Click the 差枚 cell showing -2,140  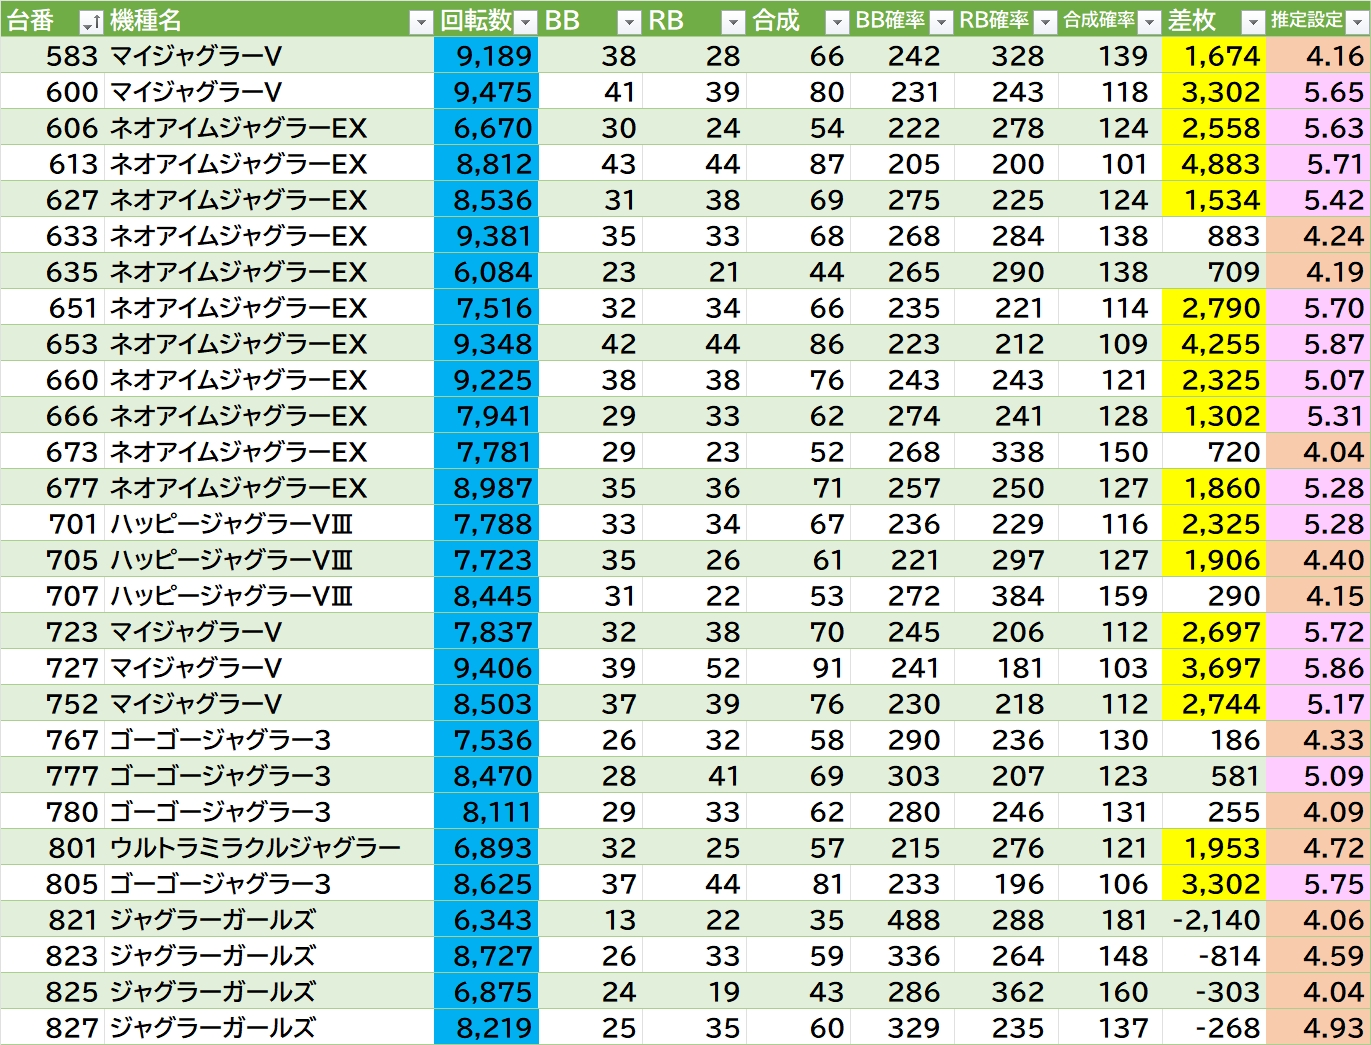(1213, 920)
